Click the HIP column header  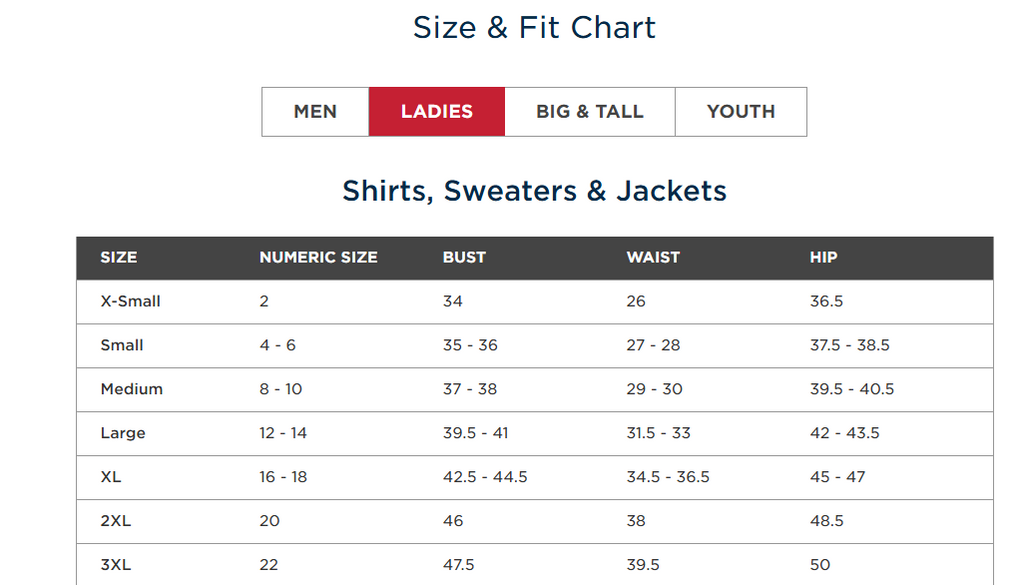pyautogui.click(x=823, y=257)
